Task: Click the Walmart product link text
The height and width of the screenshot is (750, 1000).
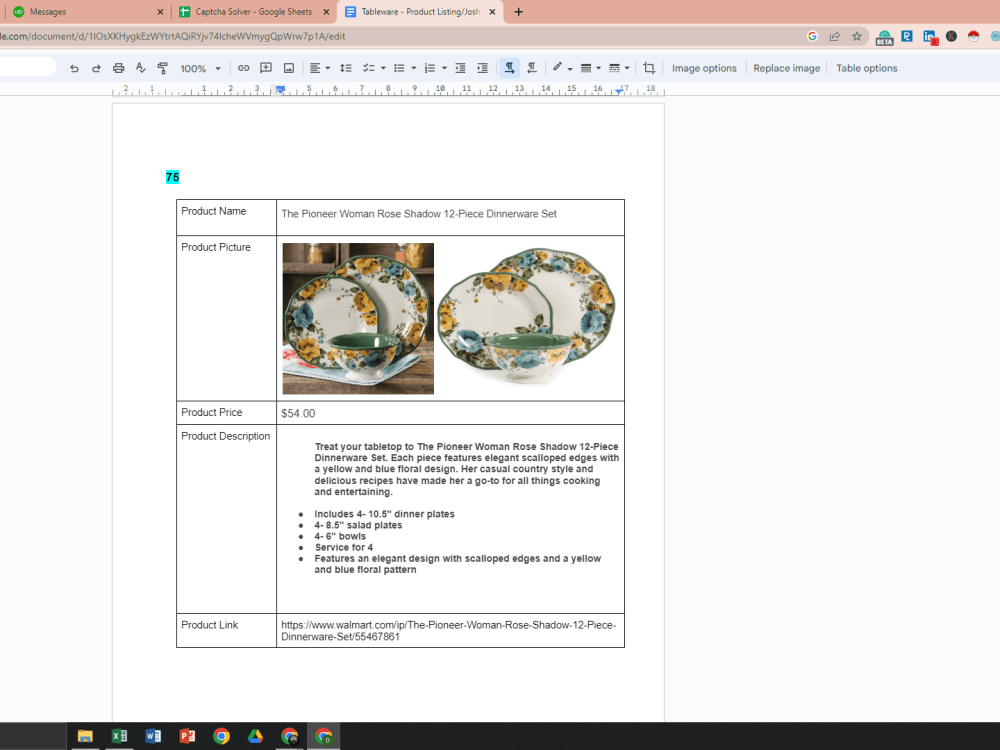Action: click(x=448, y=631)
